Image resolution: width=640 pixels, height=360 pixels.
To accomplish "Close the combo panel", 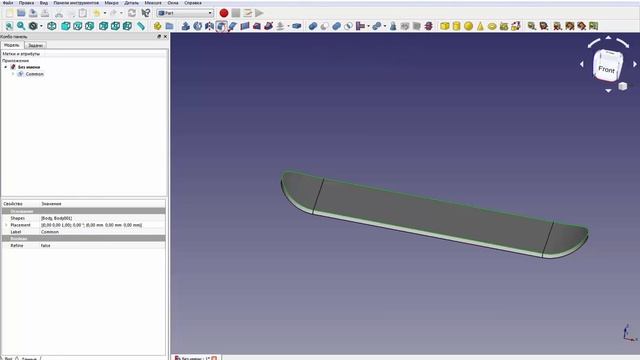I will (165, 37).
